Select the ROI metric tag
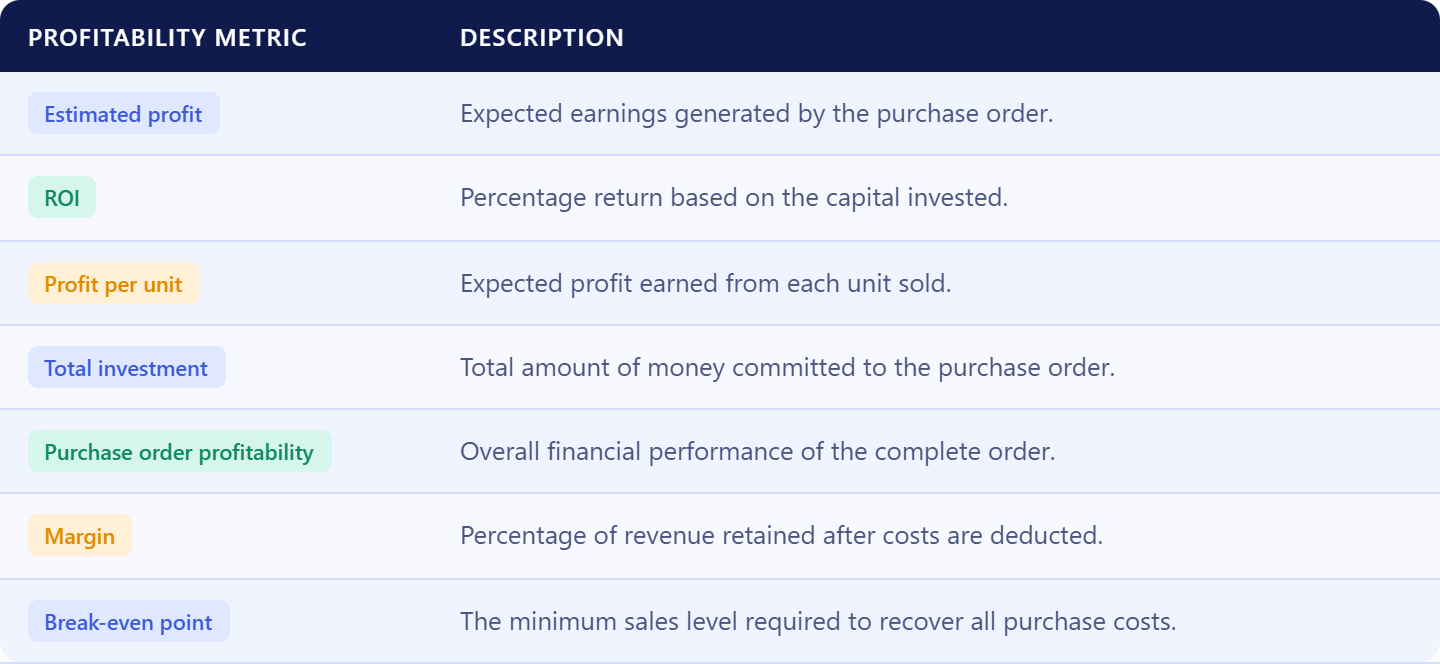Viewport: 1440px width, 664px height. pos(62,198)
